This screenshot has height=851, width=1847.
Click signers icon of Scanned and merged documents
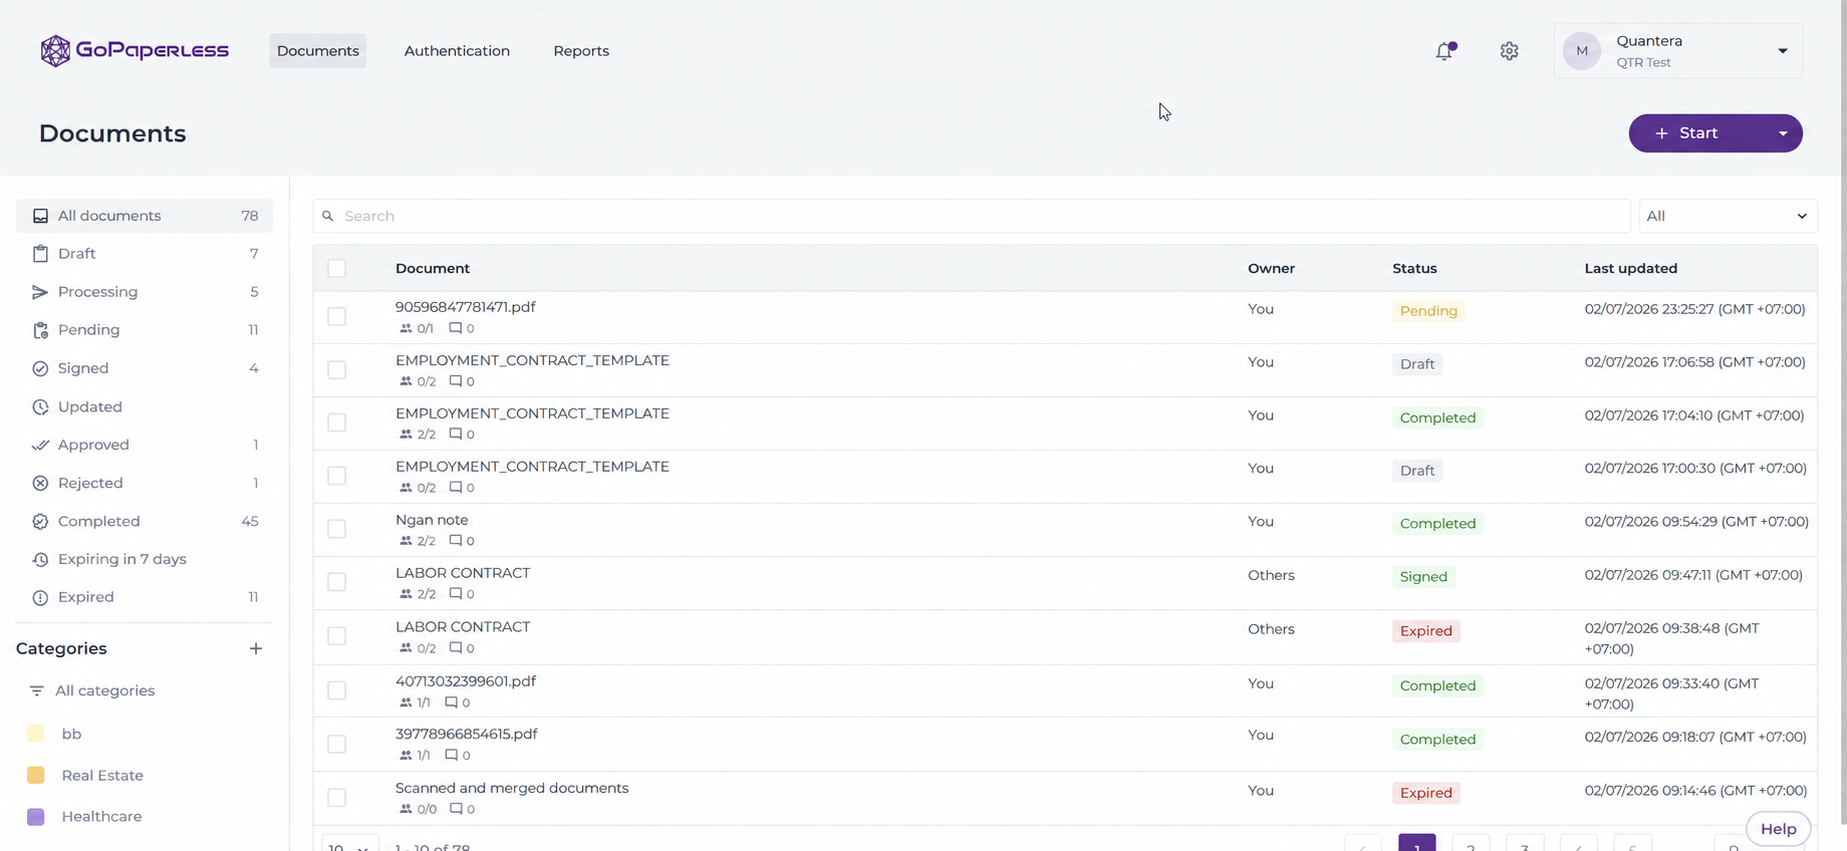pos(405,809)
